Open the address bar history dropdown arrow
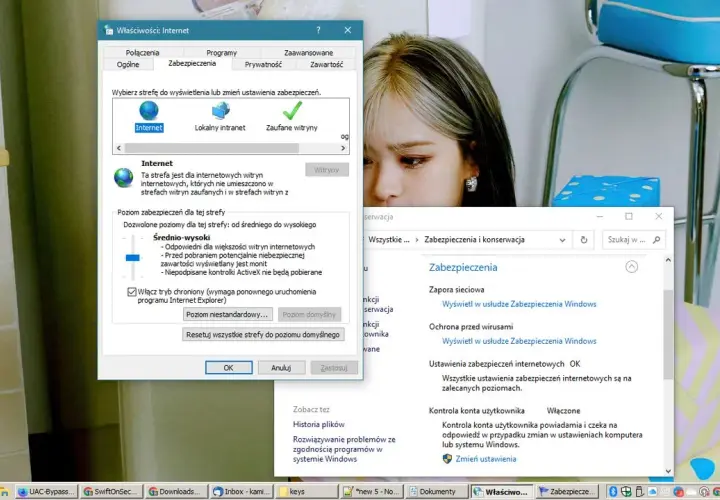 pos(562,240)
